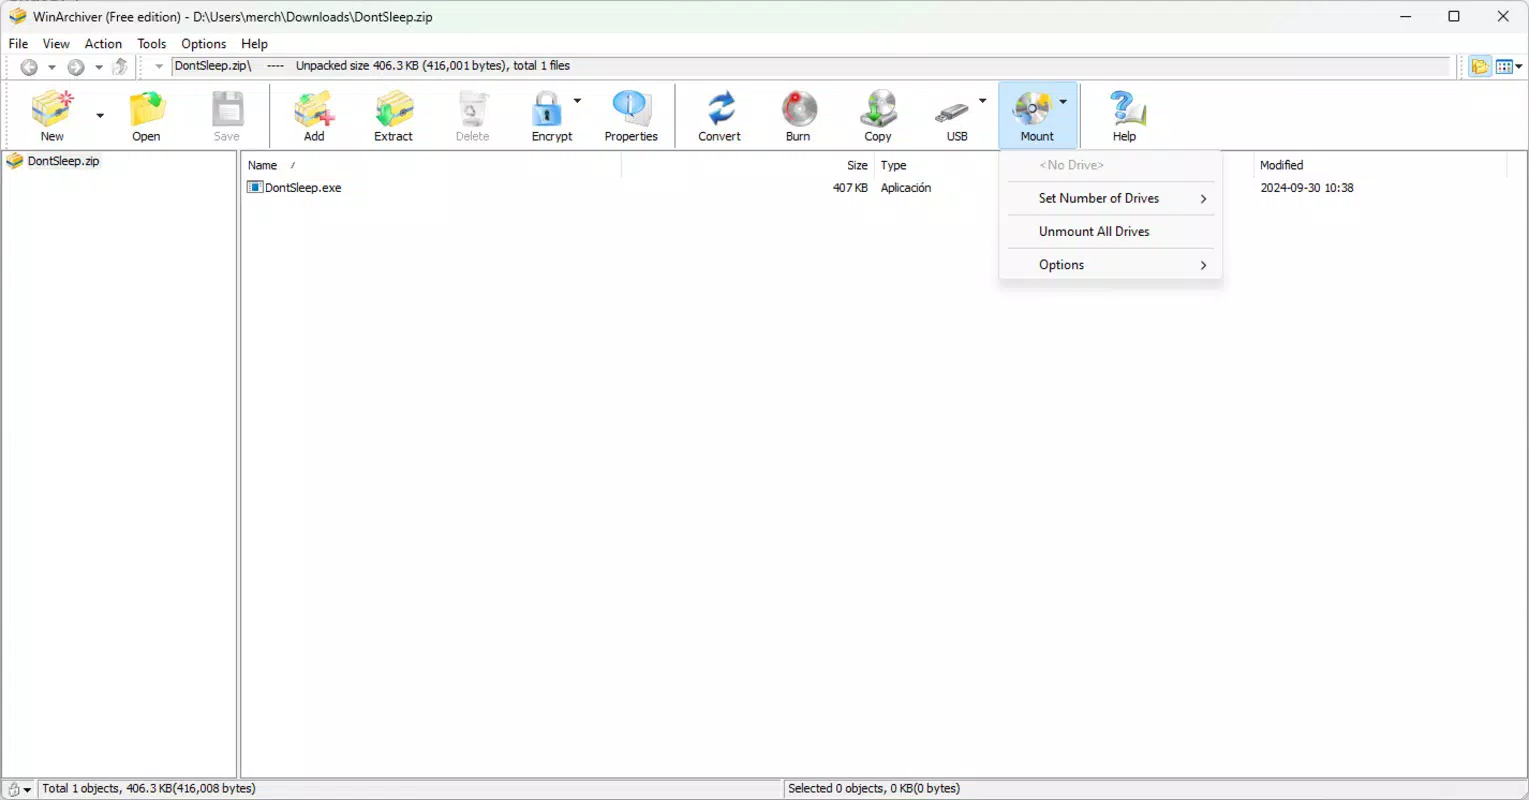The height and width of the screenshot is (800, 1529).
Task: Close the WinArchiver window
Action: (x=1503, y=17)
